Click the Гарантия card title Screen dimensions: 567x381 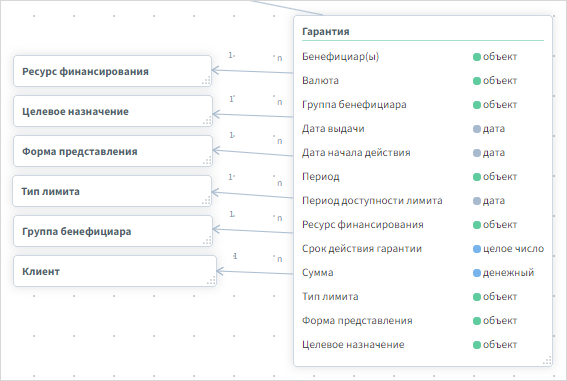click(x=325, y=31)
